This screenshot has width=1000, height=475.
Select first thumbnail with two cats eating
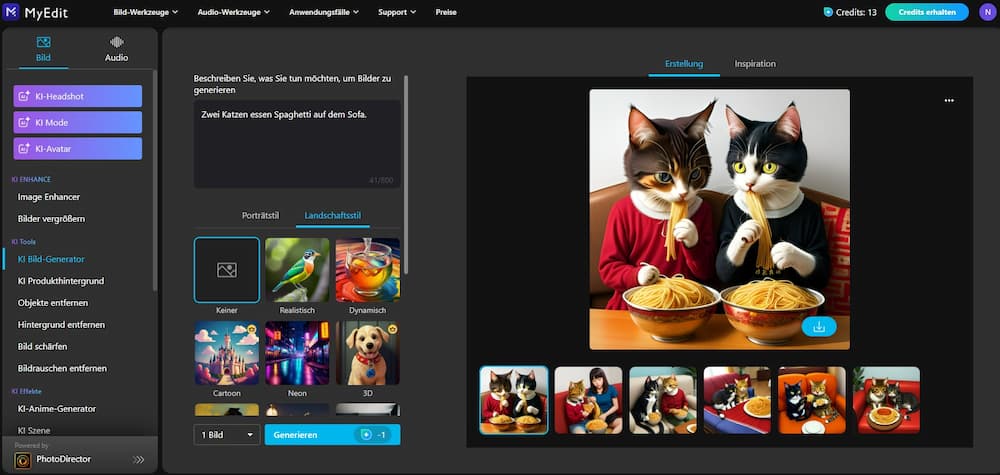(513, 400)
